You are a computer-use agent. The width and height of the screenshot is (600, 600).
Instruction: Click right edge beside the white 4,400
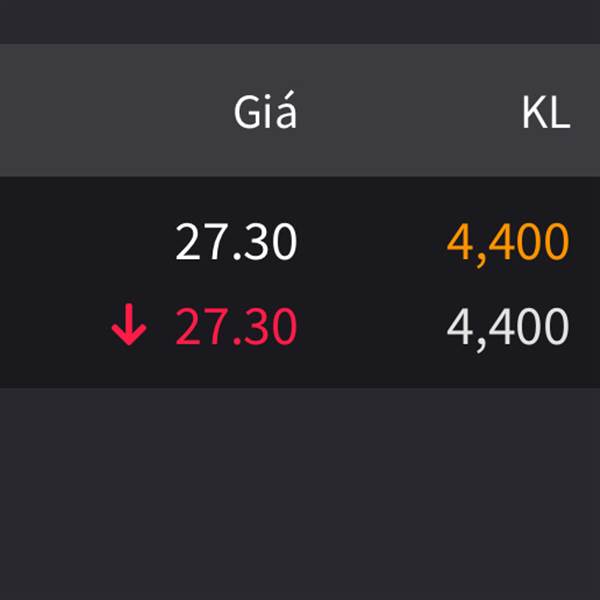(x=585, y=328)
